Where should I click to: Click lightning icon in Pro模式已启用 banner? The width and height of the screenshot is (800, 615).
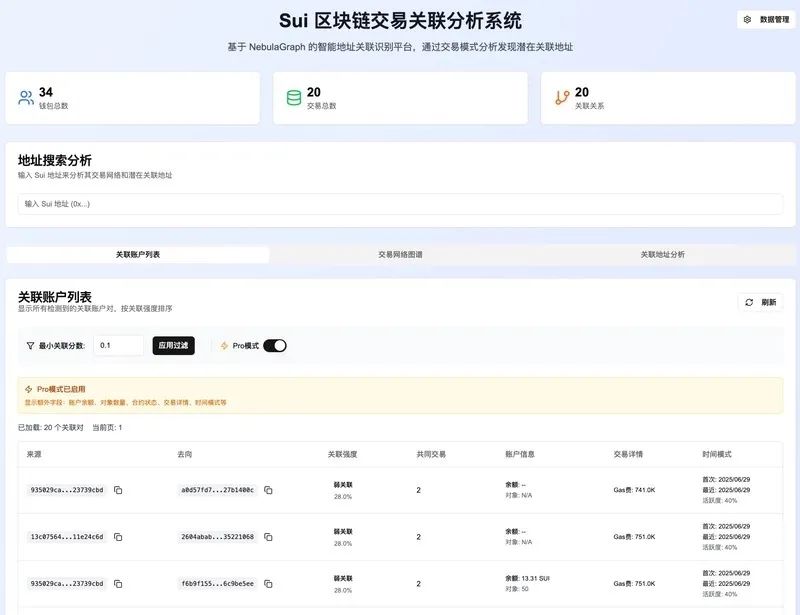pos(29,389)
